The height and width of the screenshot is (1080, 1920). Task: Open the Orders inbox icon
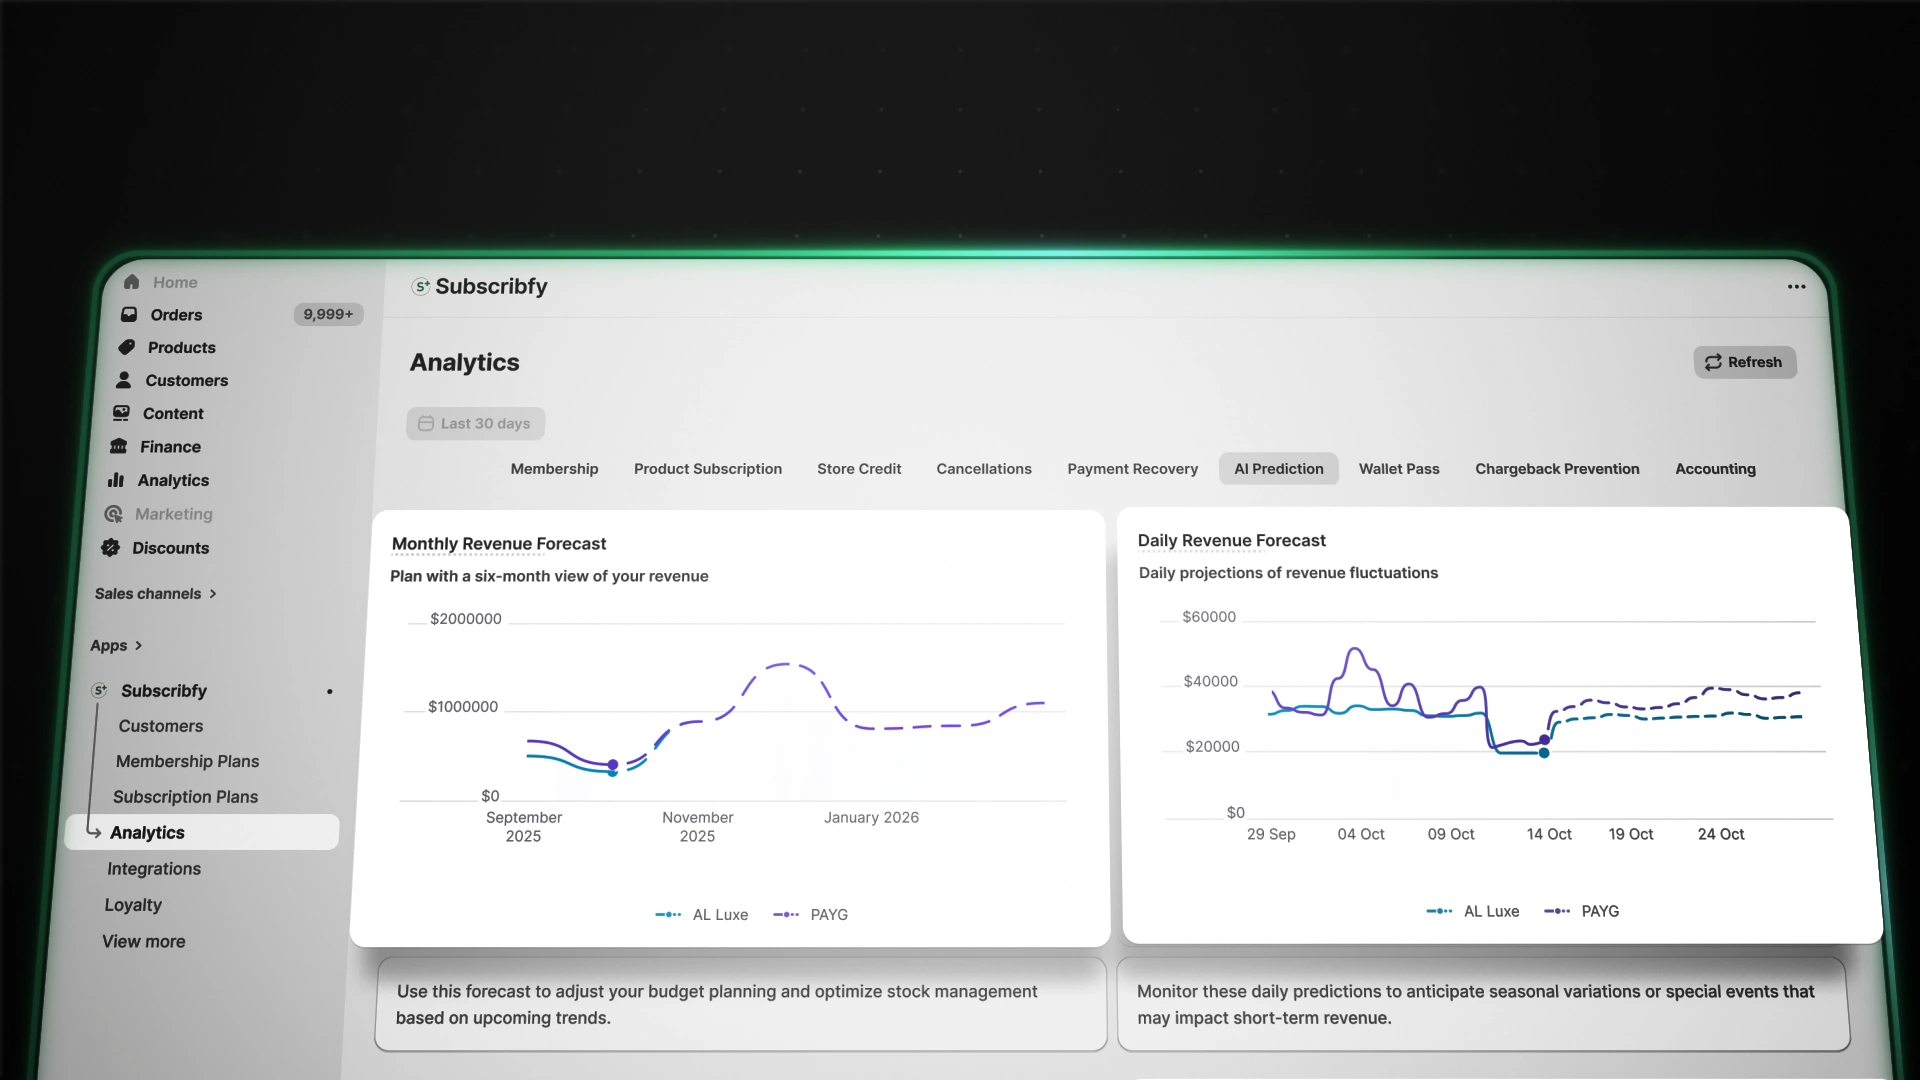(129, 315)
